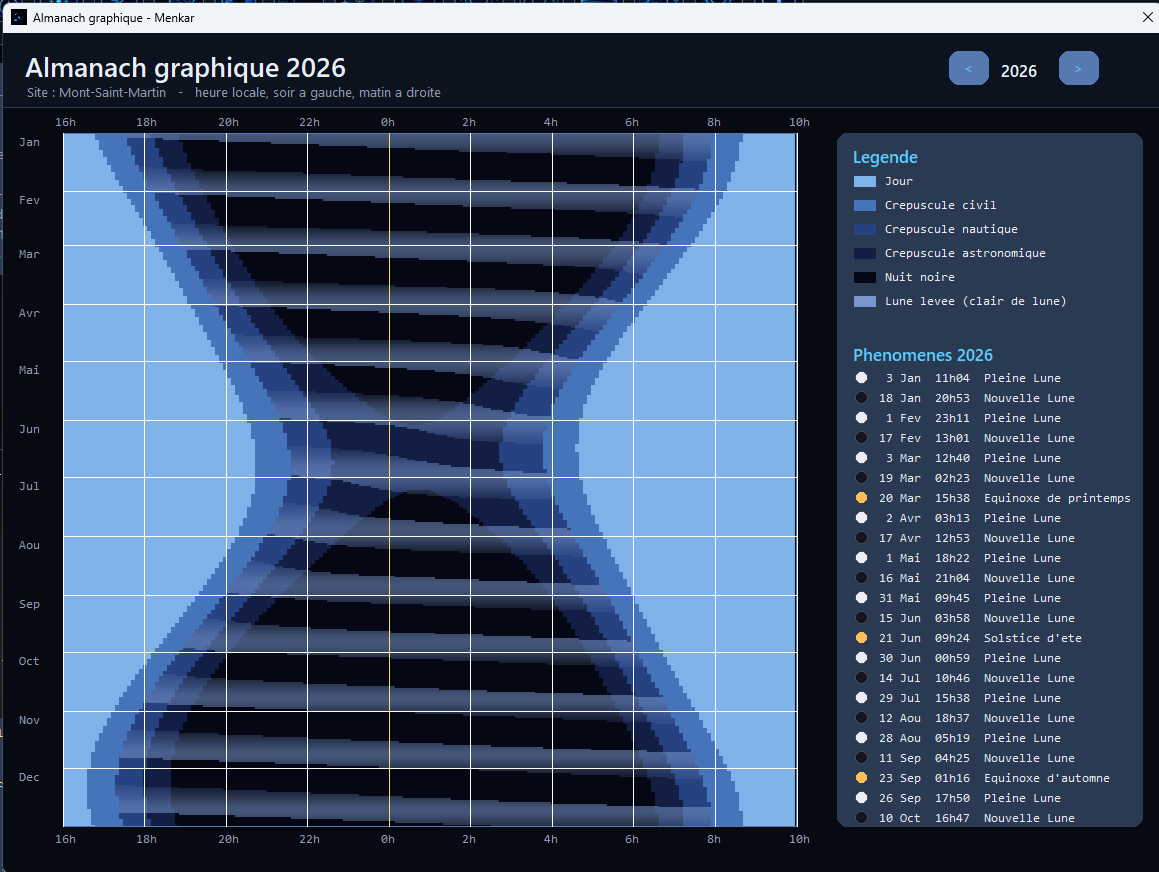Click the new moon icon for 18 Jan

(861, 398)
